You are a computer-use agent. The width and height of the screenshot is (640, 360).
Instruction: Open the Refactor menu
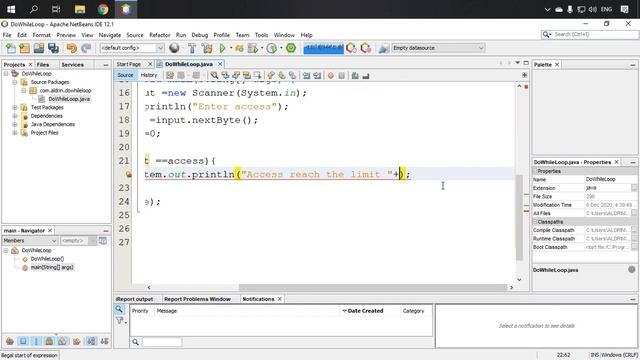[160, 35]
